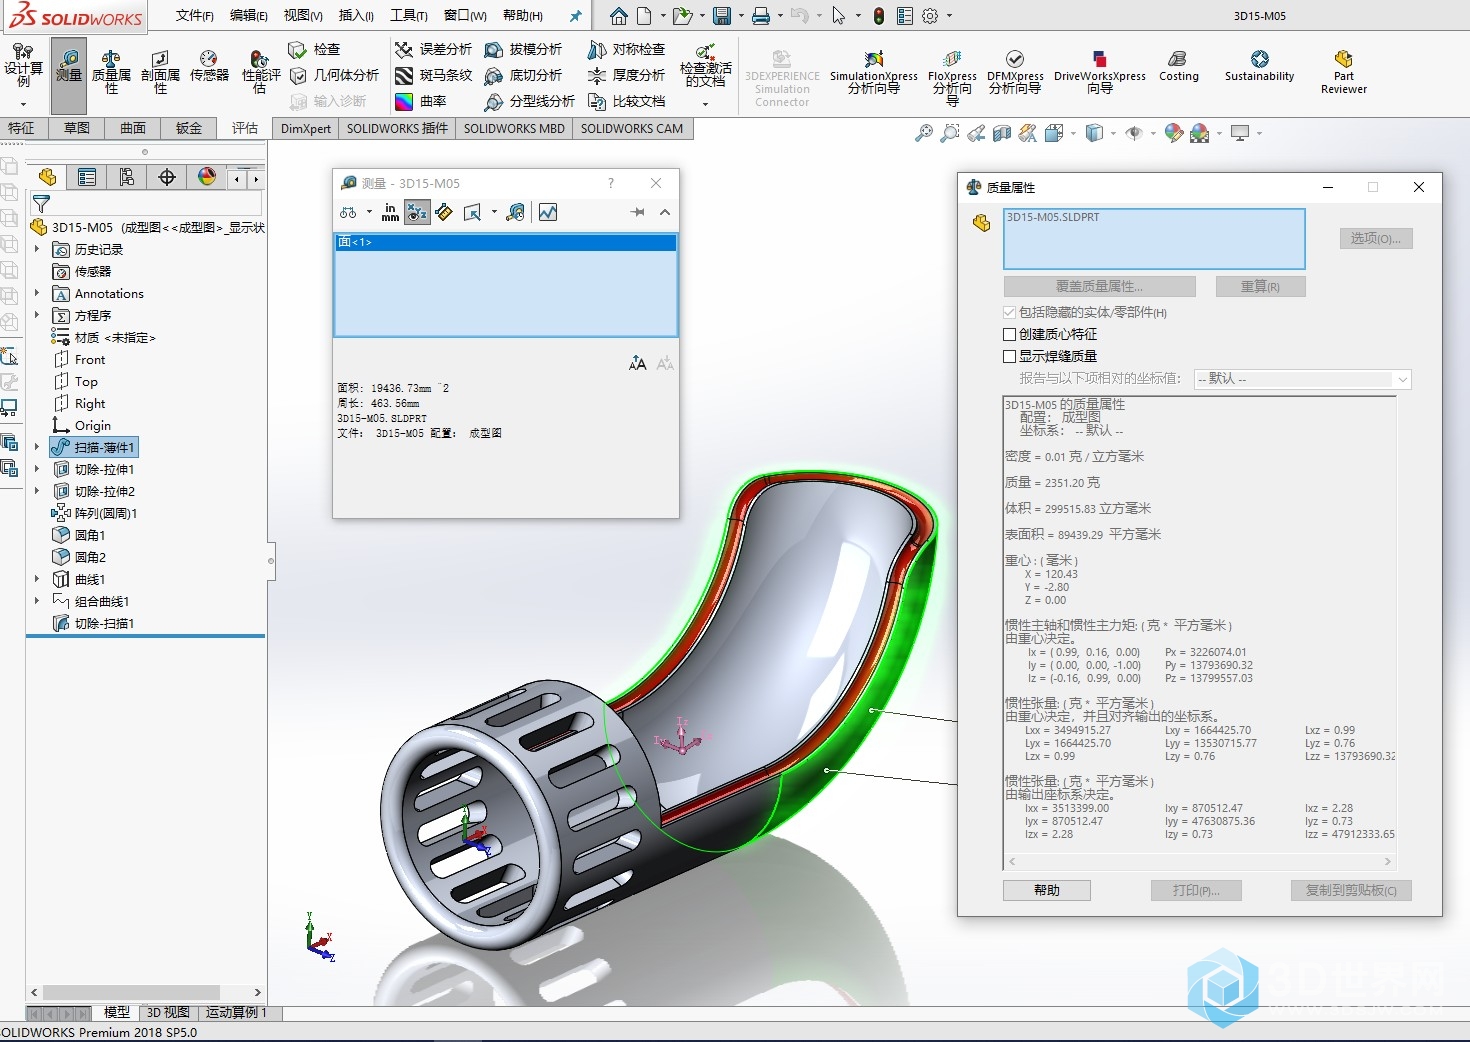The width and height of the screenshot is (1470, 1042).
Task: Pin the Measure dialog open
Action: [637, 212]
